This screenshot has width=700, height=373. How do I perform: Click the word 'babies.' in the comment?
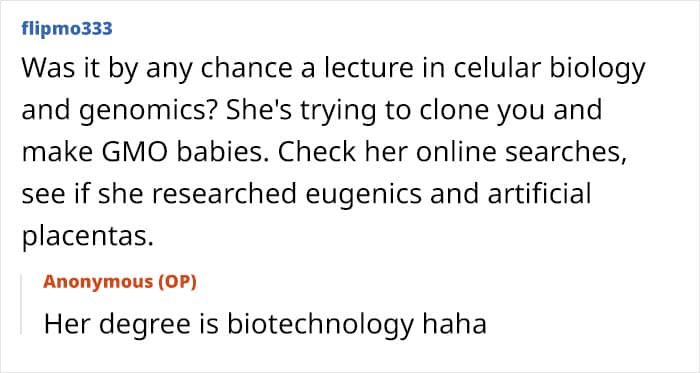223,153
